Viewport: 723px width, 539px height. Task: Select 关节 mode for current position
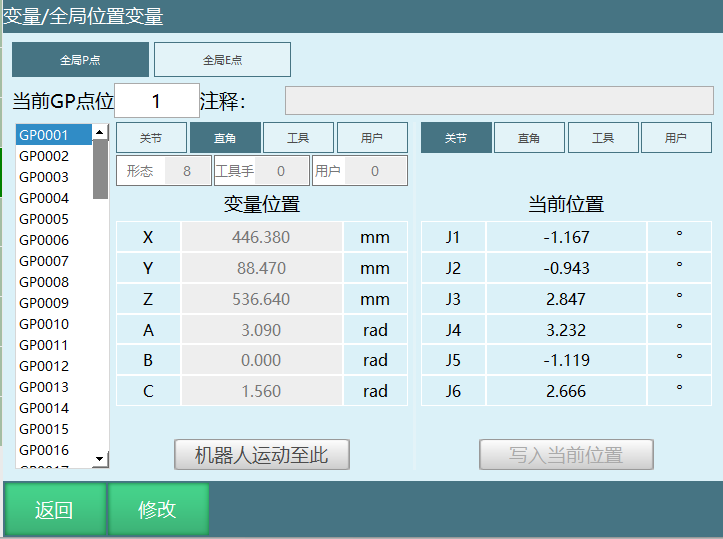click(x=456, y=138)
